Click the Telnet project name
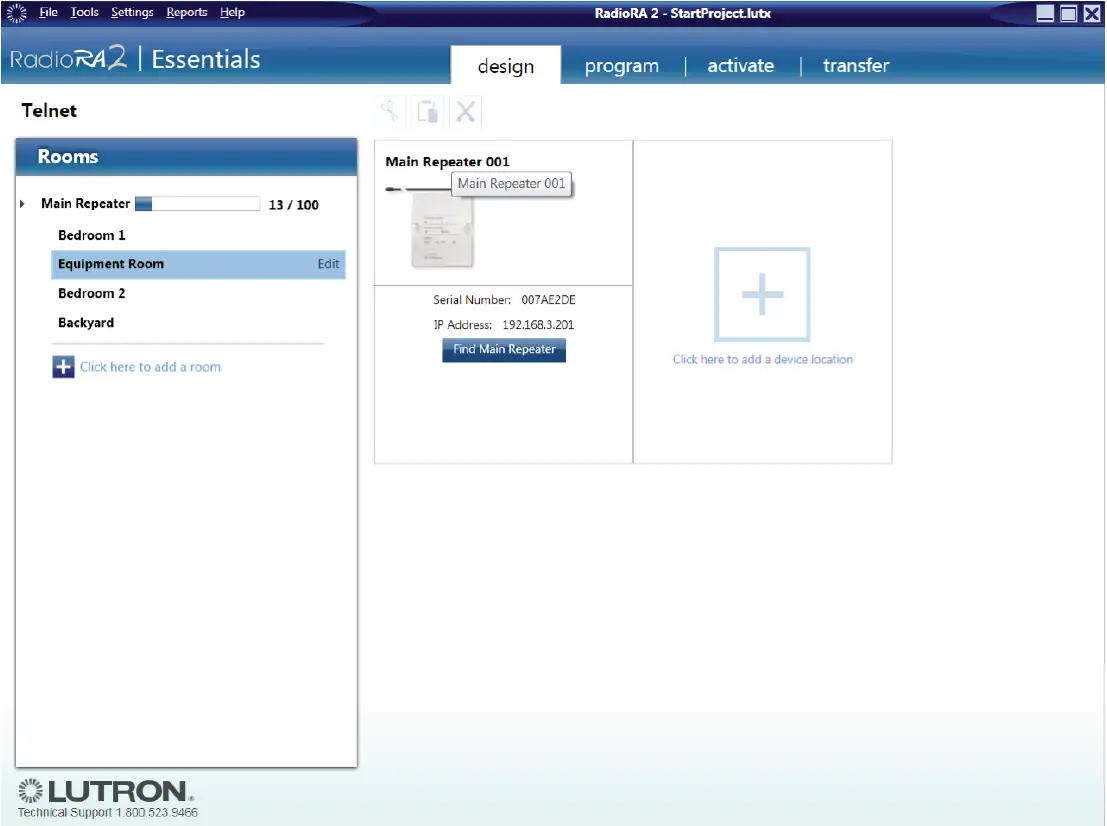 pyautogui.click(x=49, y=110)
